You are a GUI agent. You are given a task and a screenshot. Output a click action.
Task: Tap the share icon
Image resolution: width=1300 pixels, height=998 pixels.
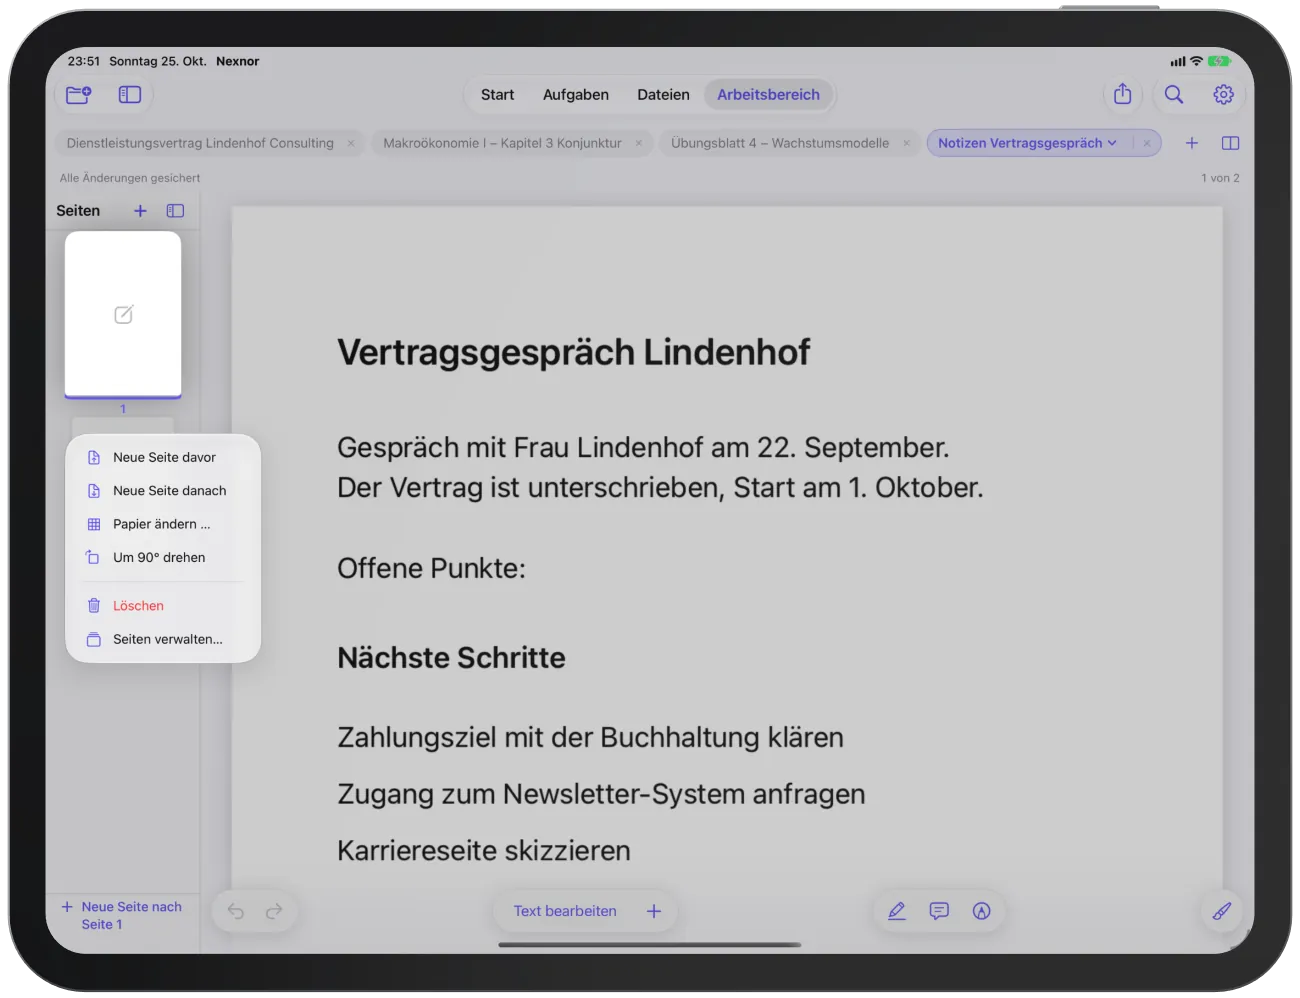click(1123, 94)
